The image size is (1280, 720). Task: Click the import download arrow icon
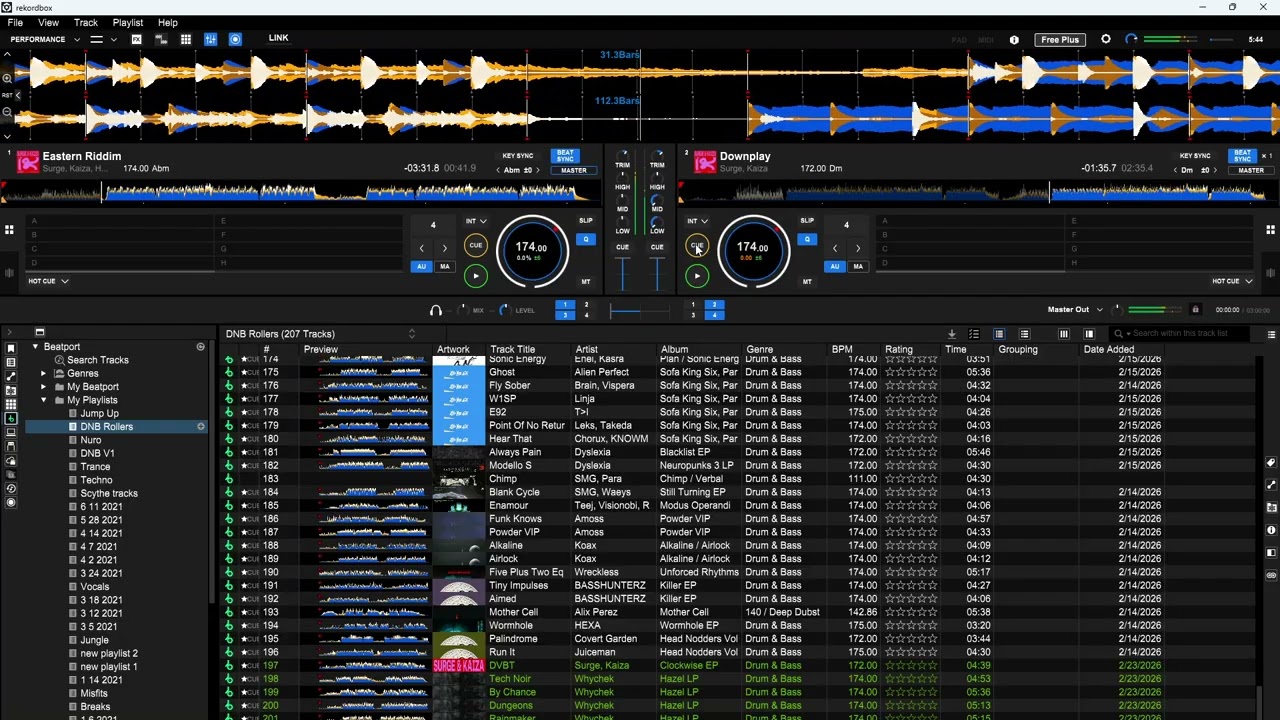951,334
